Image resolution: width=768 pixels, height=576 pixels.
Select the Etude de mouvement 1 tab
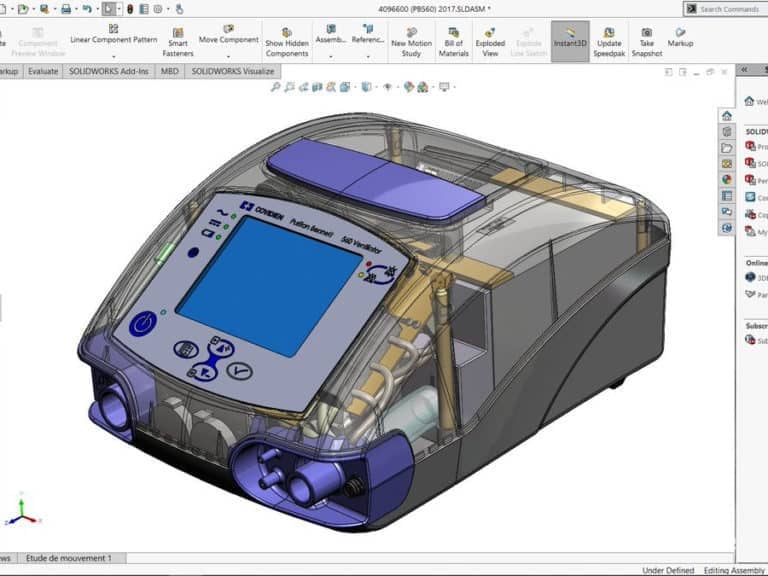coord(69,558)
